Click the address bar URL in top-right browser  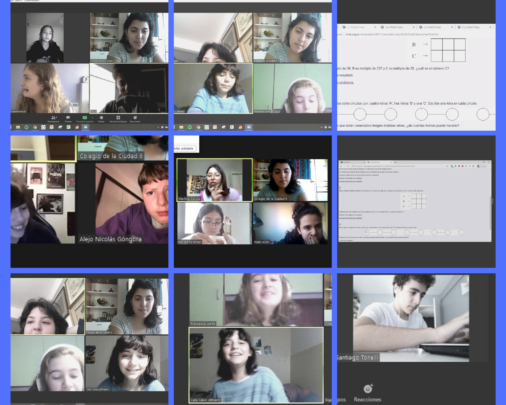[x=392, y=34]
